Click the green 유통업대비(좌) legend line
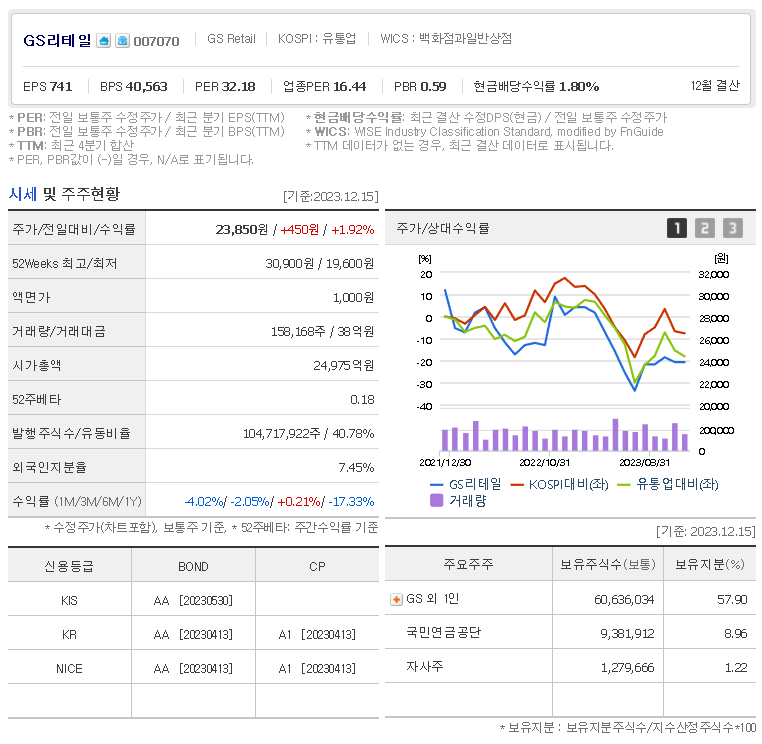762x744 pixels. click(623, 484)
